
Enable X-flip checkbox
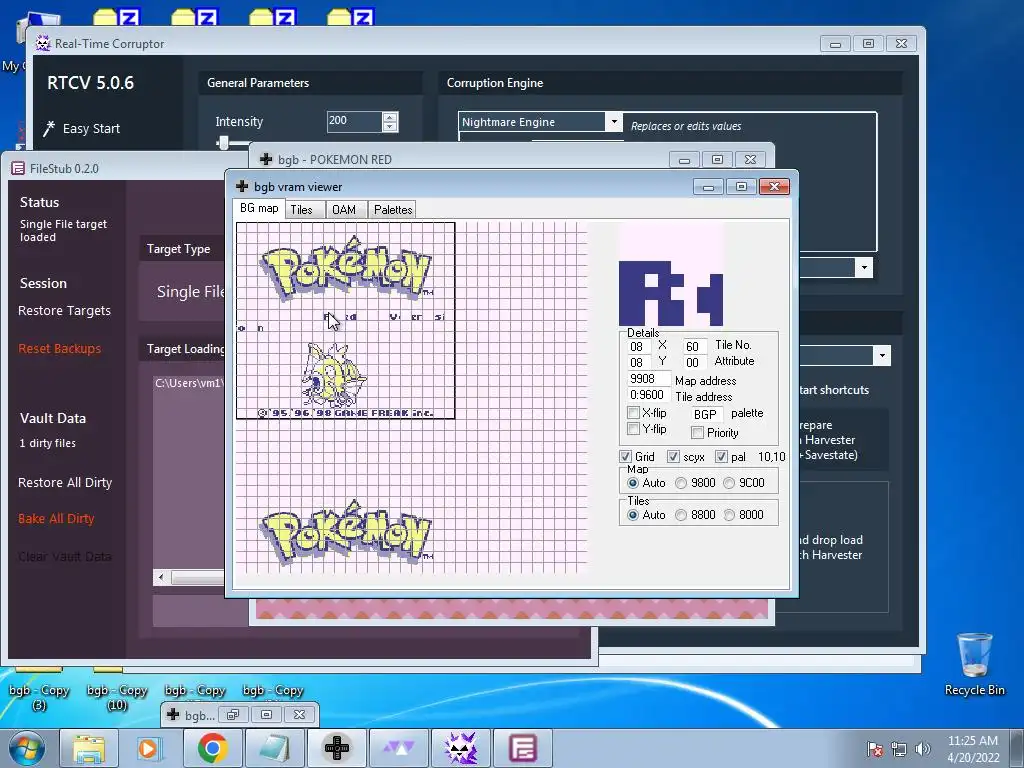point(633,413)
